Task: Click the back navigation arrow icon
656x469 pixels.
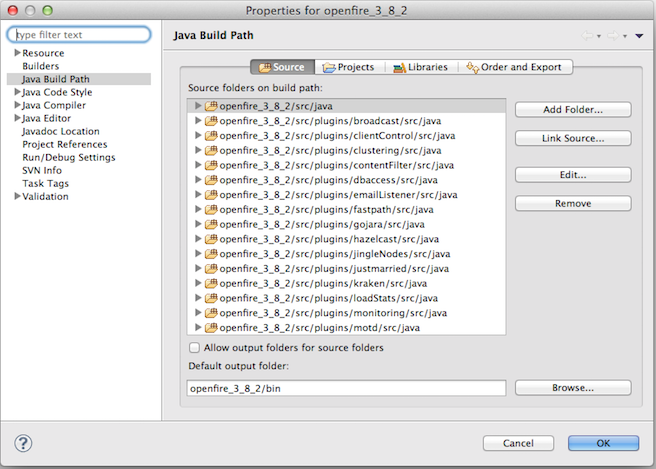Action: tap(587, 36)
